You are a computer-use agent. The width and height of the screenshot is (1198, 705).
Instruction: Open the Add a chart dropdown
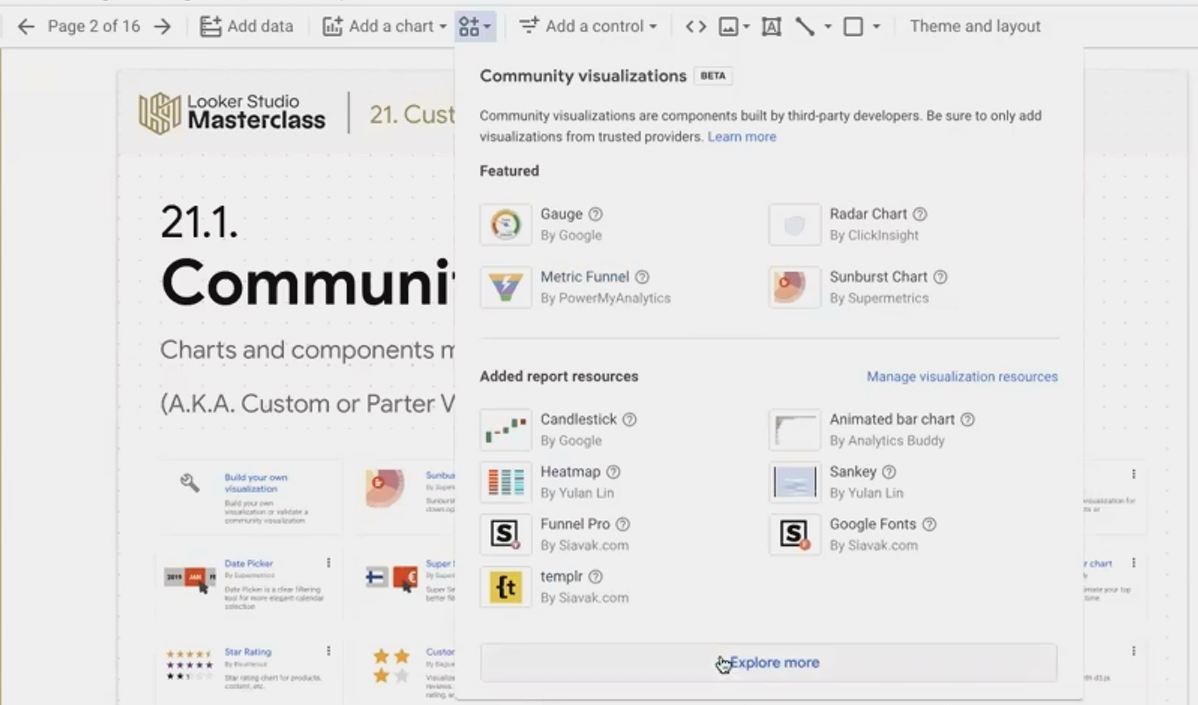pyautogui.click(x=385, y=27)
